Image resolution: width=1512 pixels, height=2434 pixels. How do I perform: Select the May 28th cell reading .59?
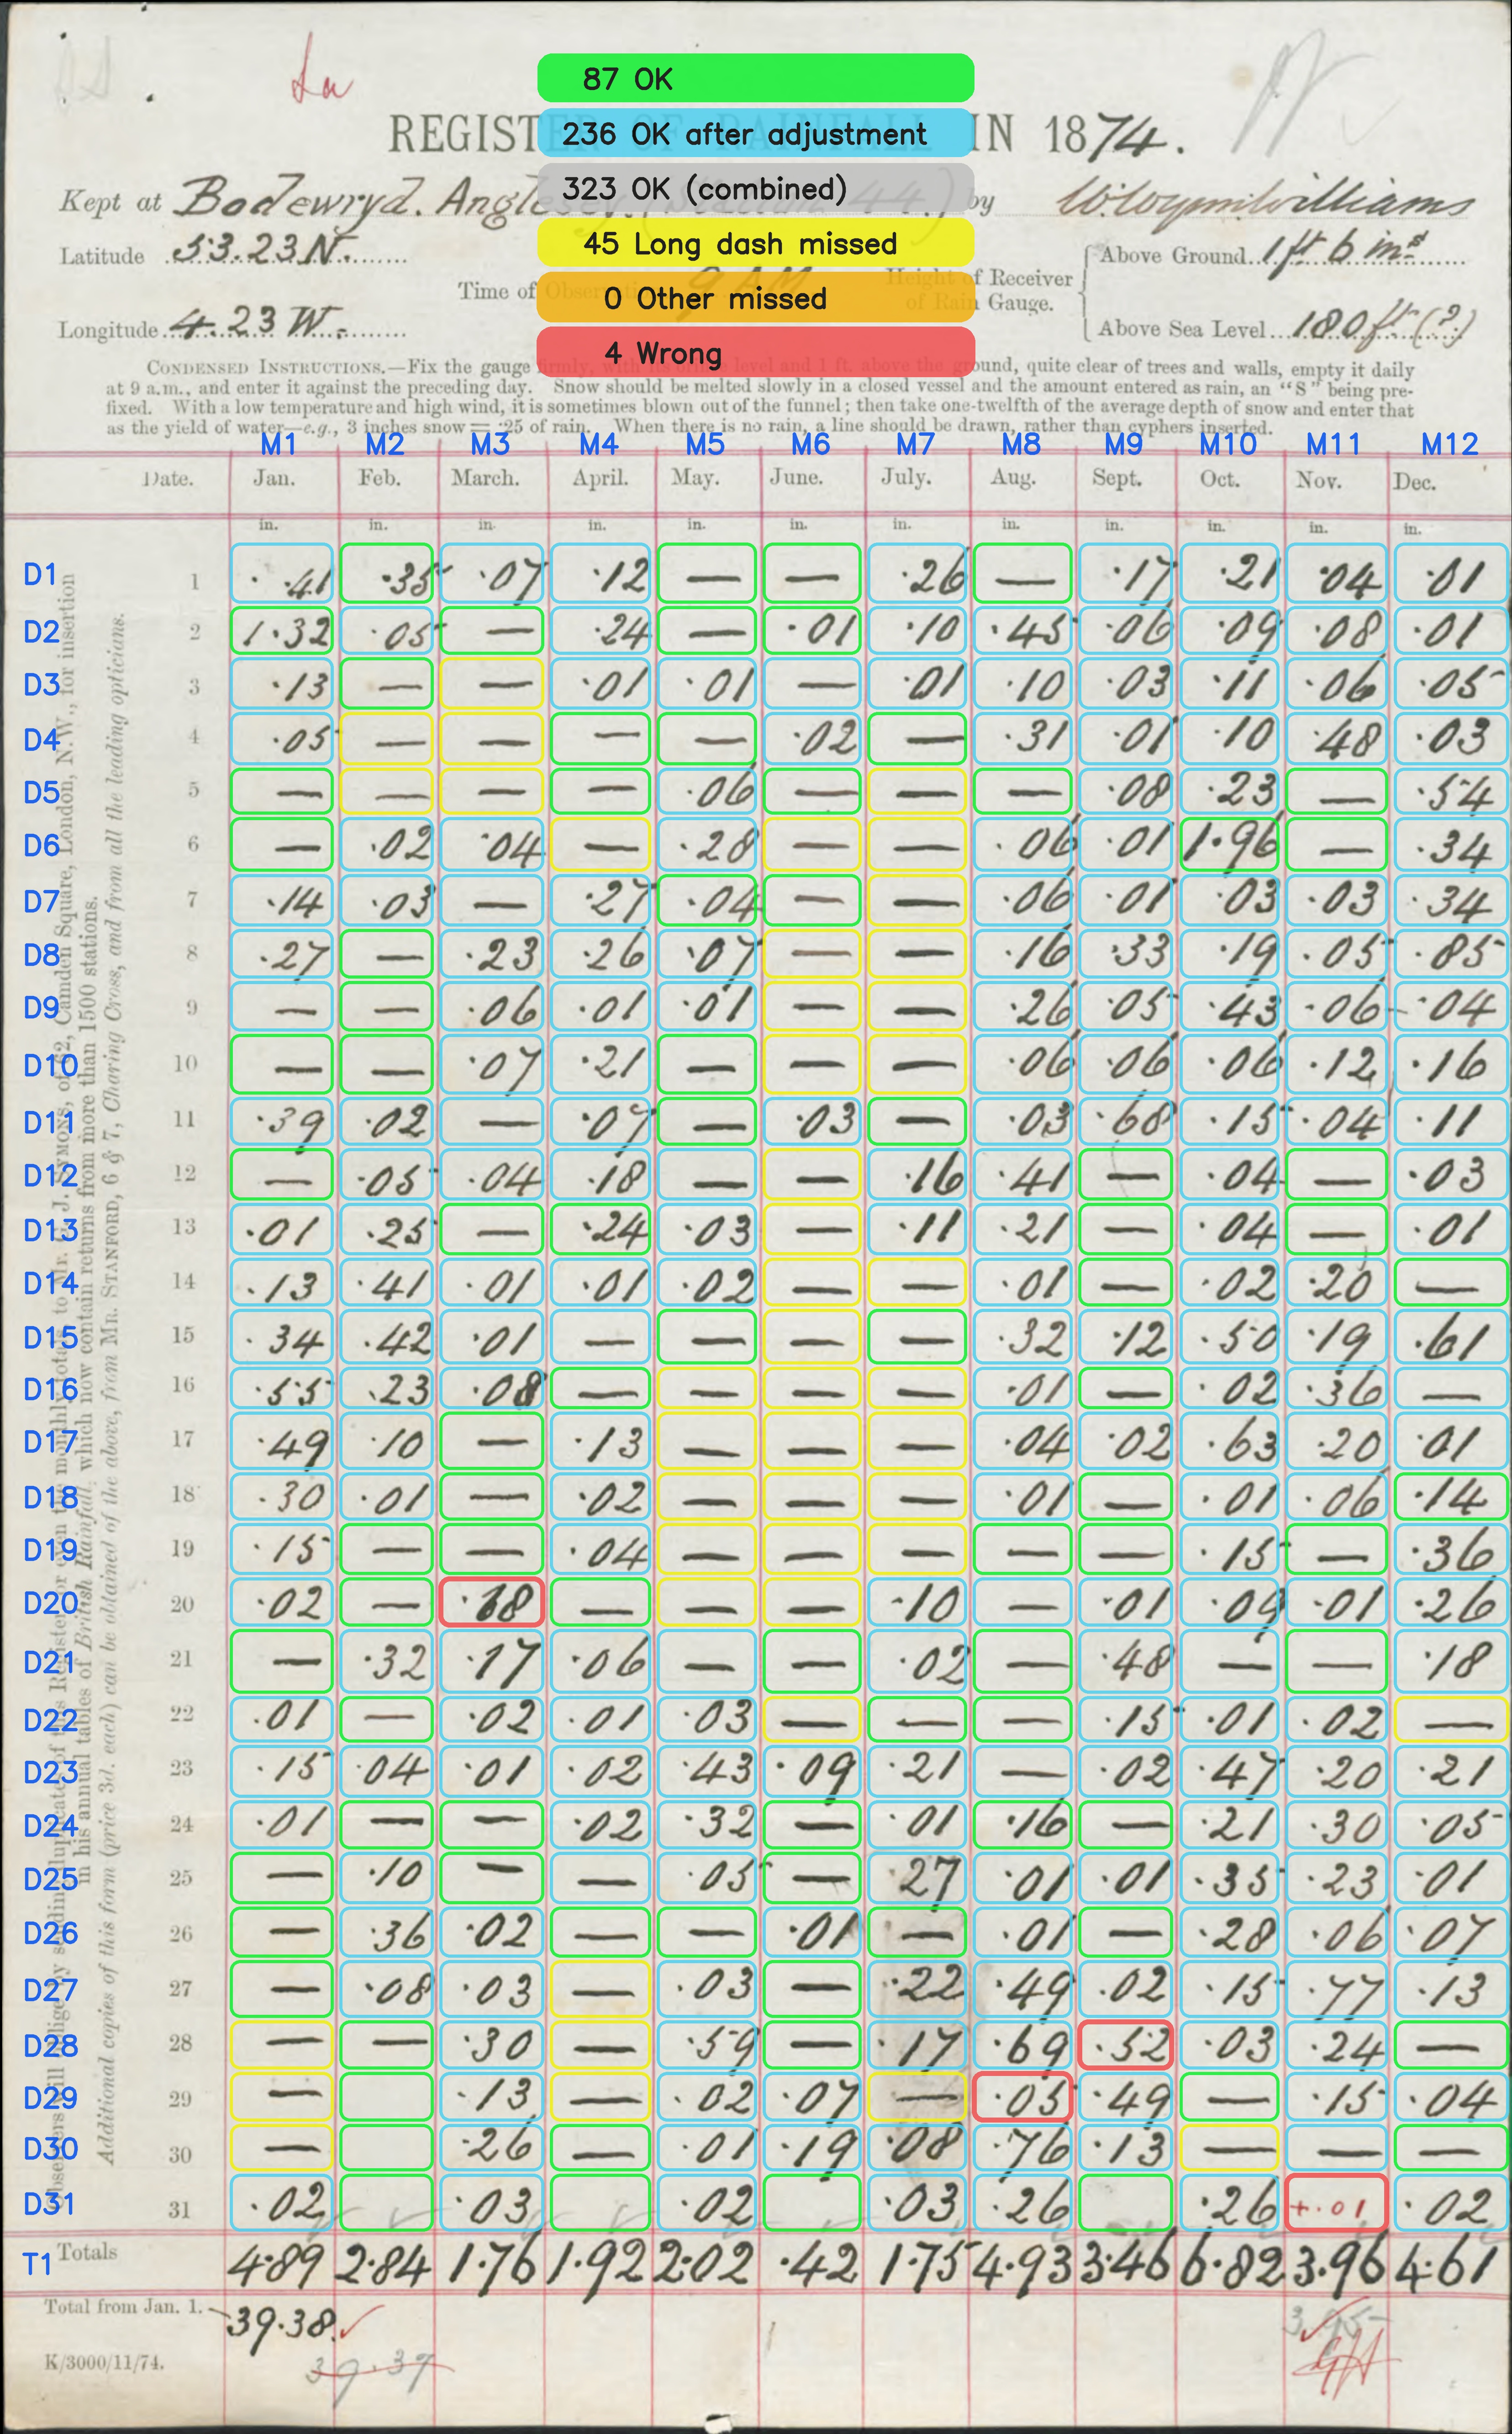tap(706, 2045)
